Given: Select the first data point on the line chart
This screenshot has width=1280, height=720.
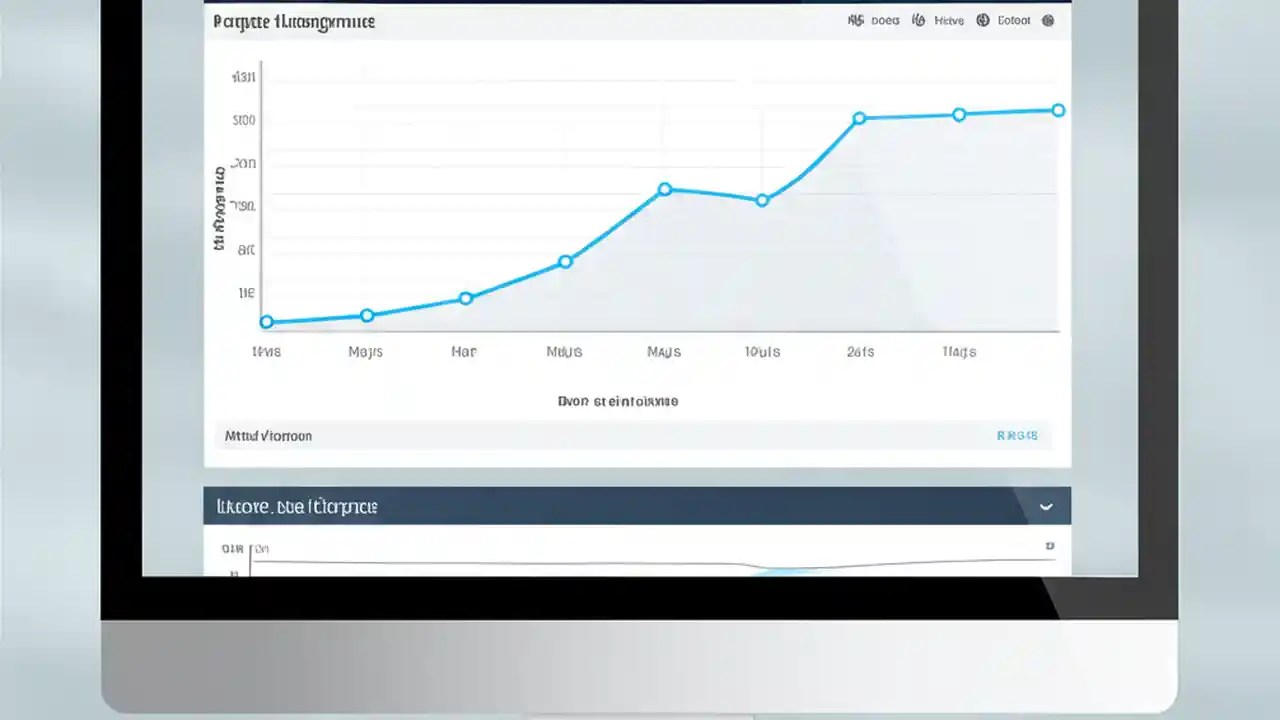Looking at the screenshot, I should pos(266,321).
